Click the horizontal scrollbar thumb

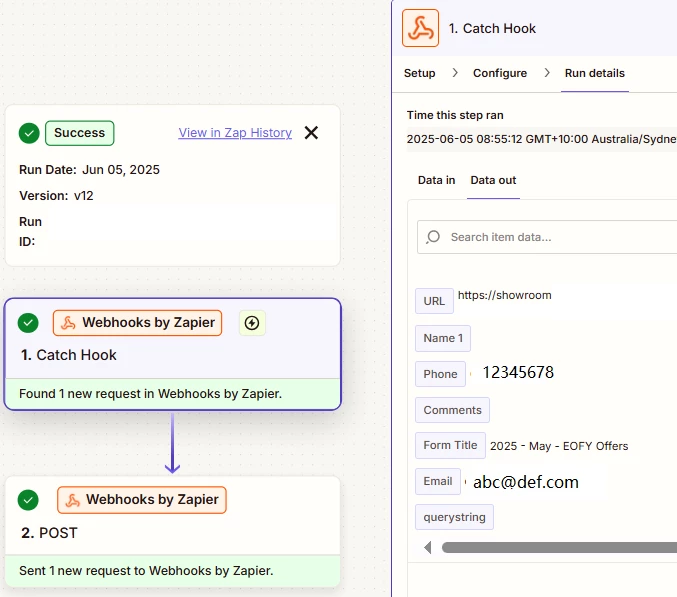click(559, 547)
